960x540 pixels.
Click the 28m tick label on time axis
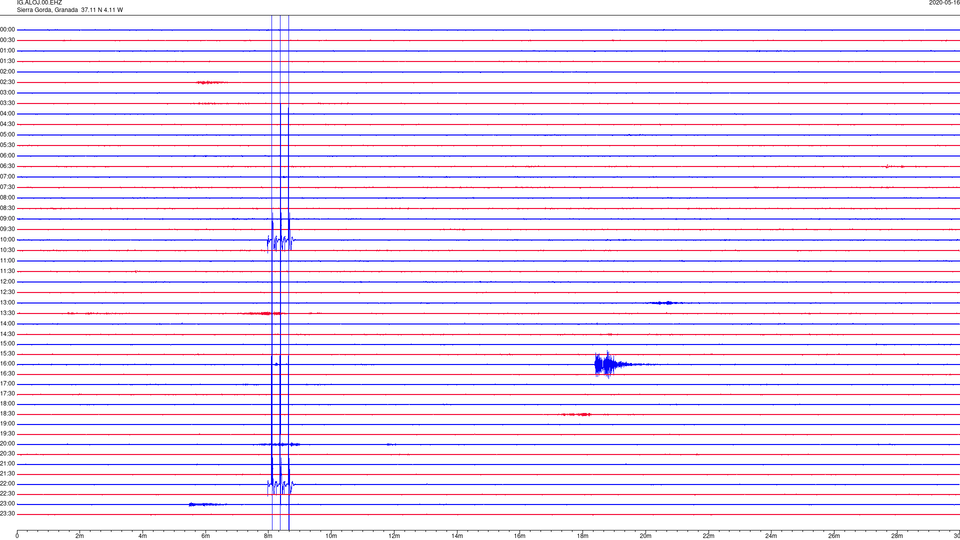898,536
